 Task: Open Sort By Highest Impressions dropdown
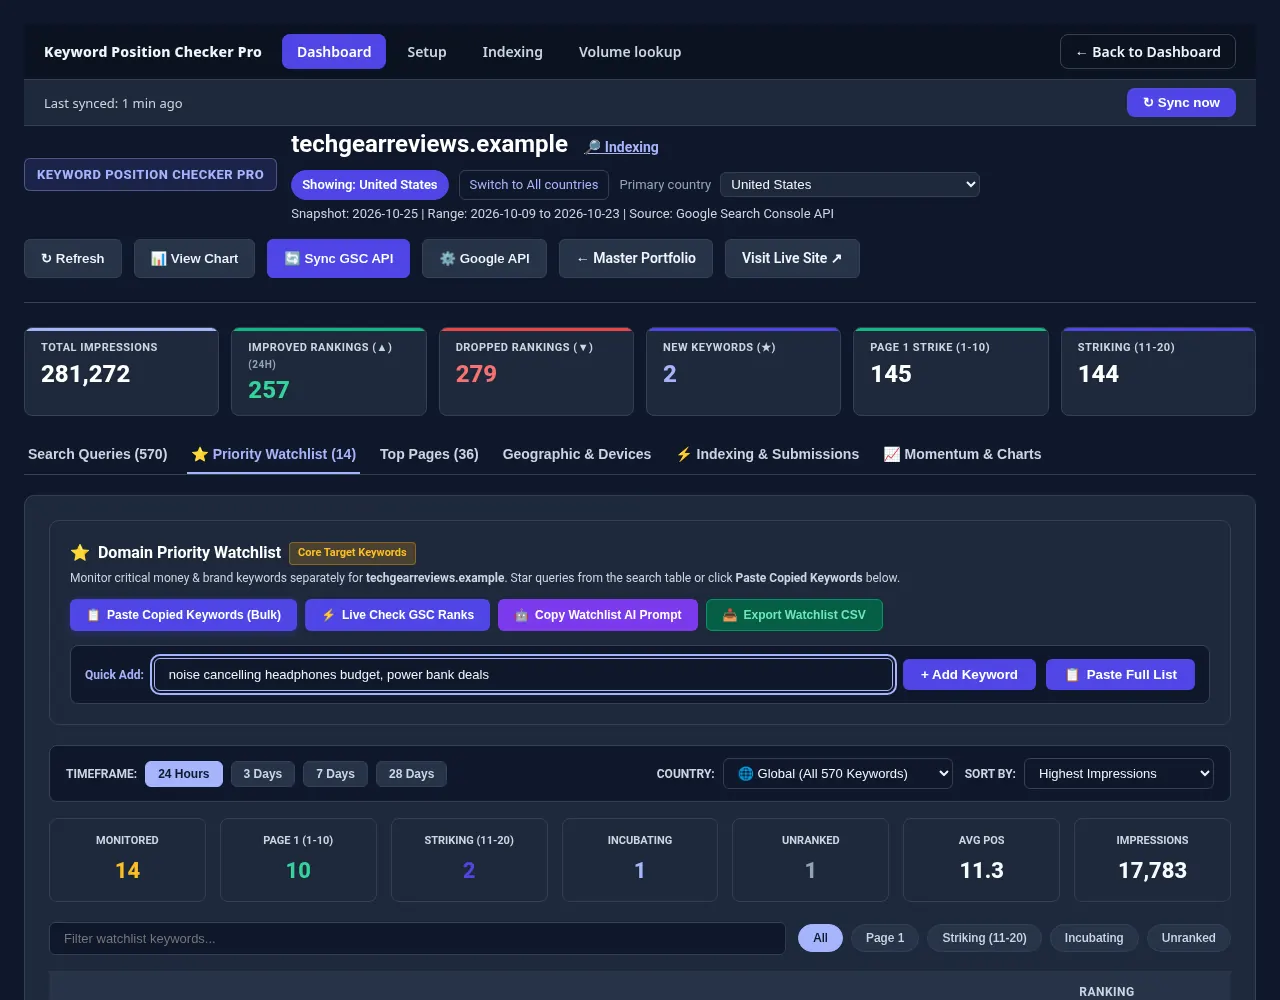point(1119,773)
